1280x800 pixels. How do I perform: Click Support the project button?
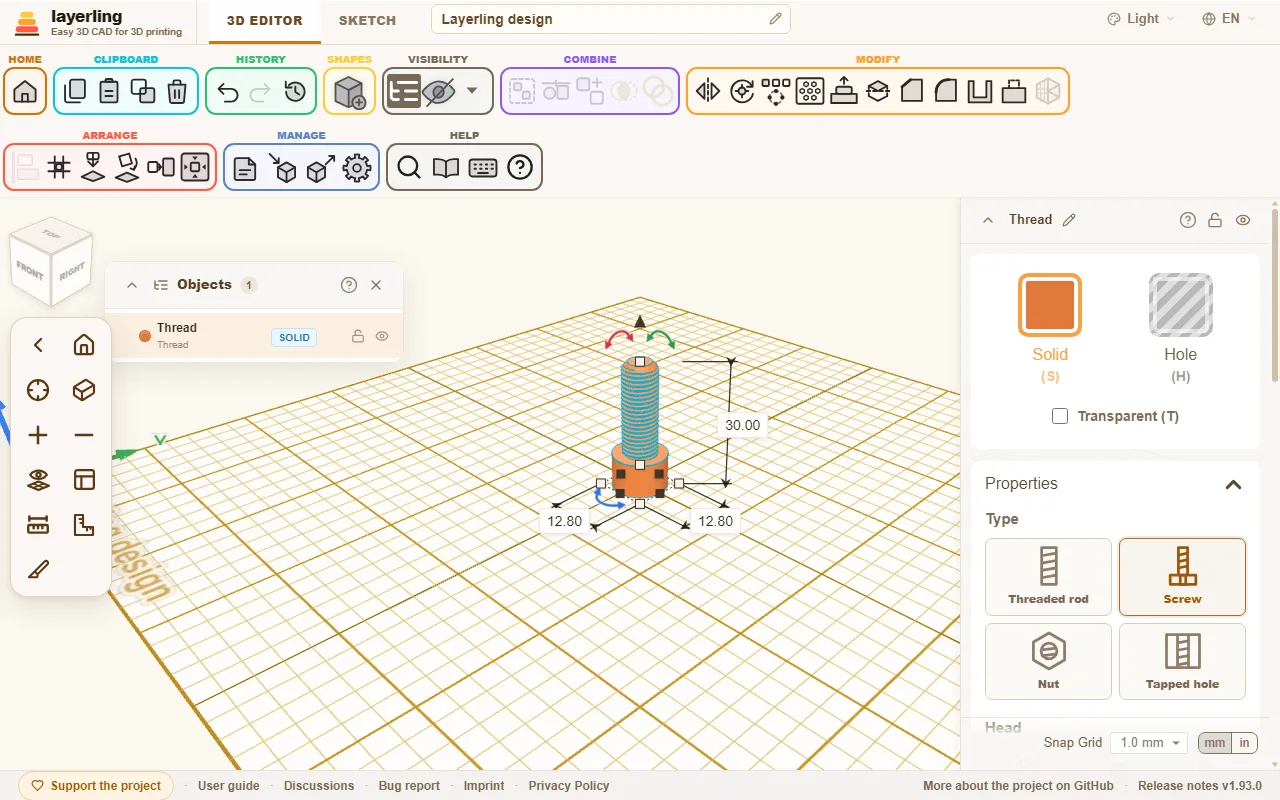coord(96,785)
